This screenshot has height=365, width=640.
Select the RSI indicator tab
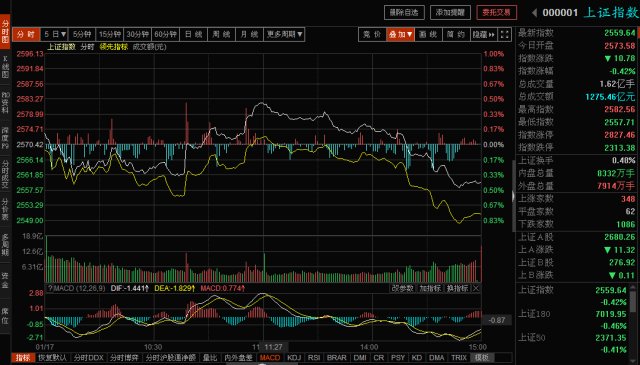click(x=314, y=358)
